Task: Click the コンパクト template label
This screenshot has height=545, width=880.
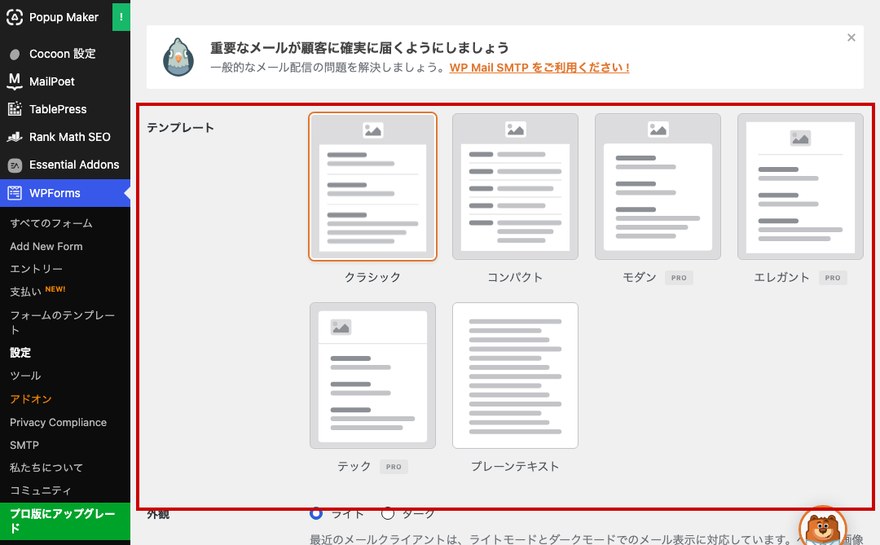Action: [x=515, y=277]
